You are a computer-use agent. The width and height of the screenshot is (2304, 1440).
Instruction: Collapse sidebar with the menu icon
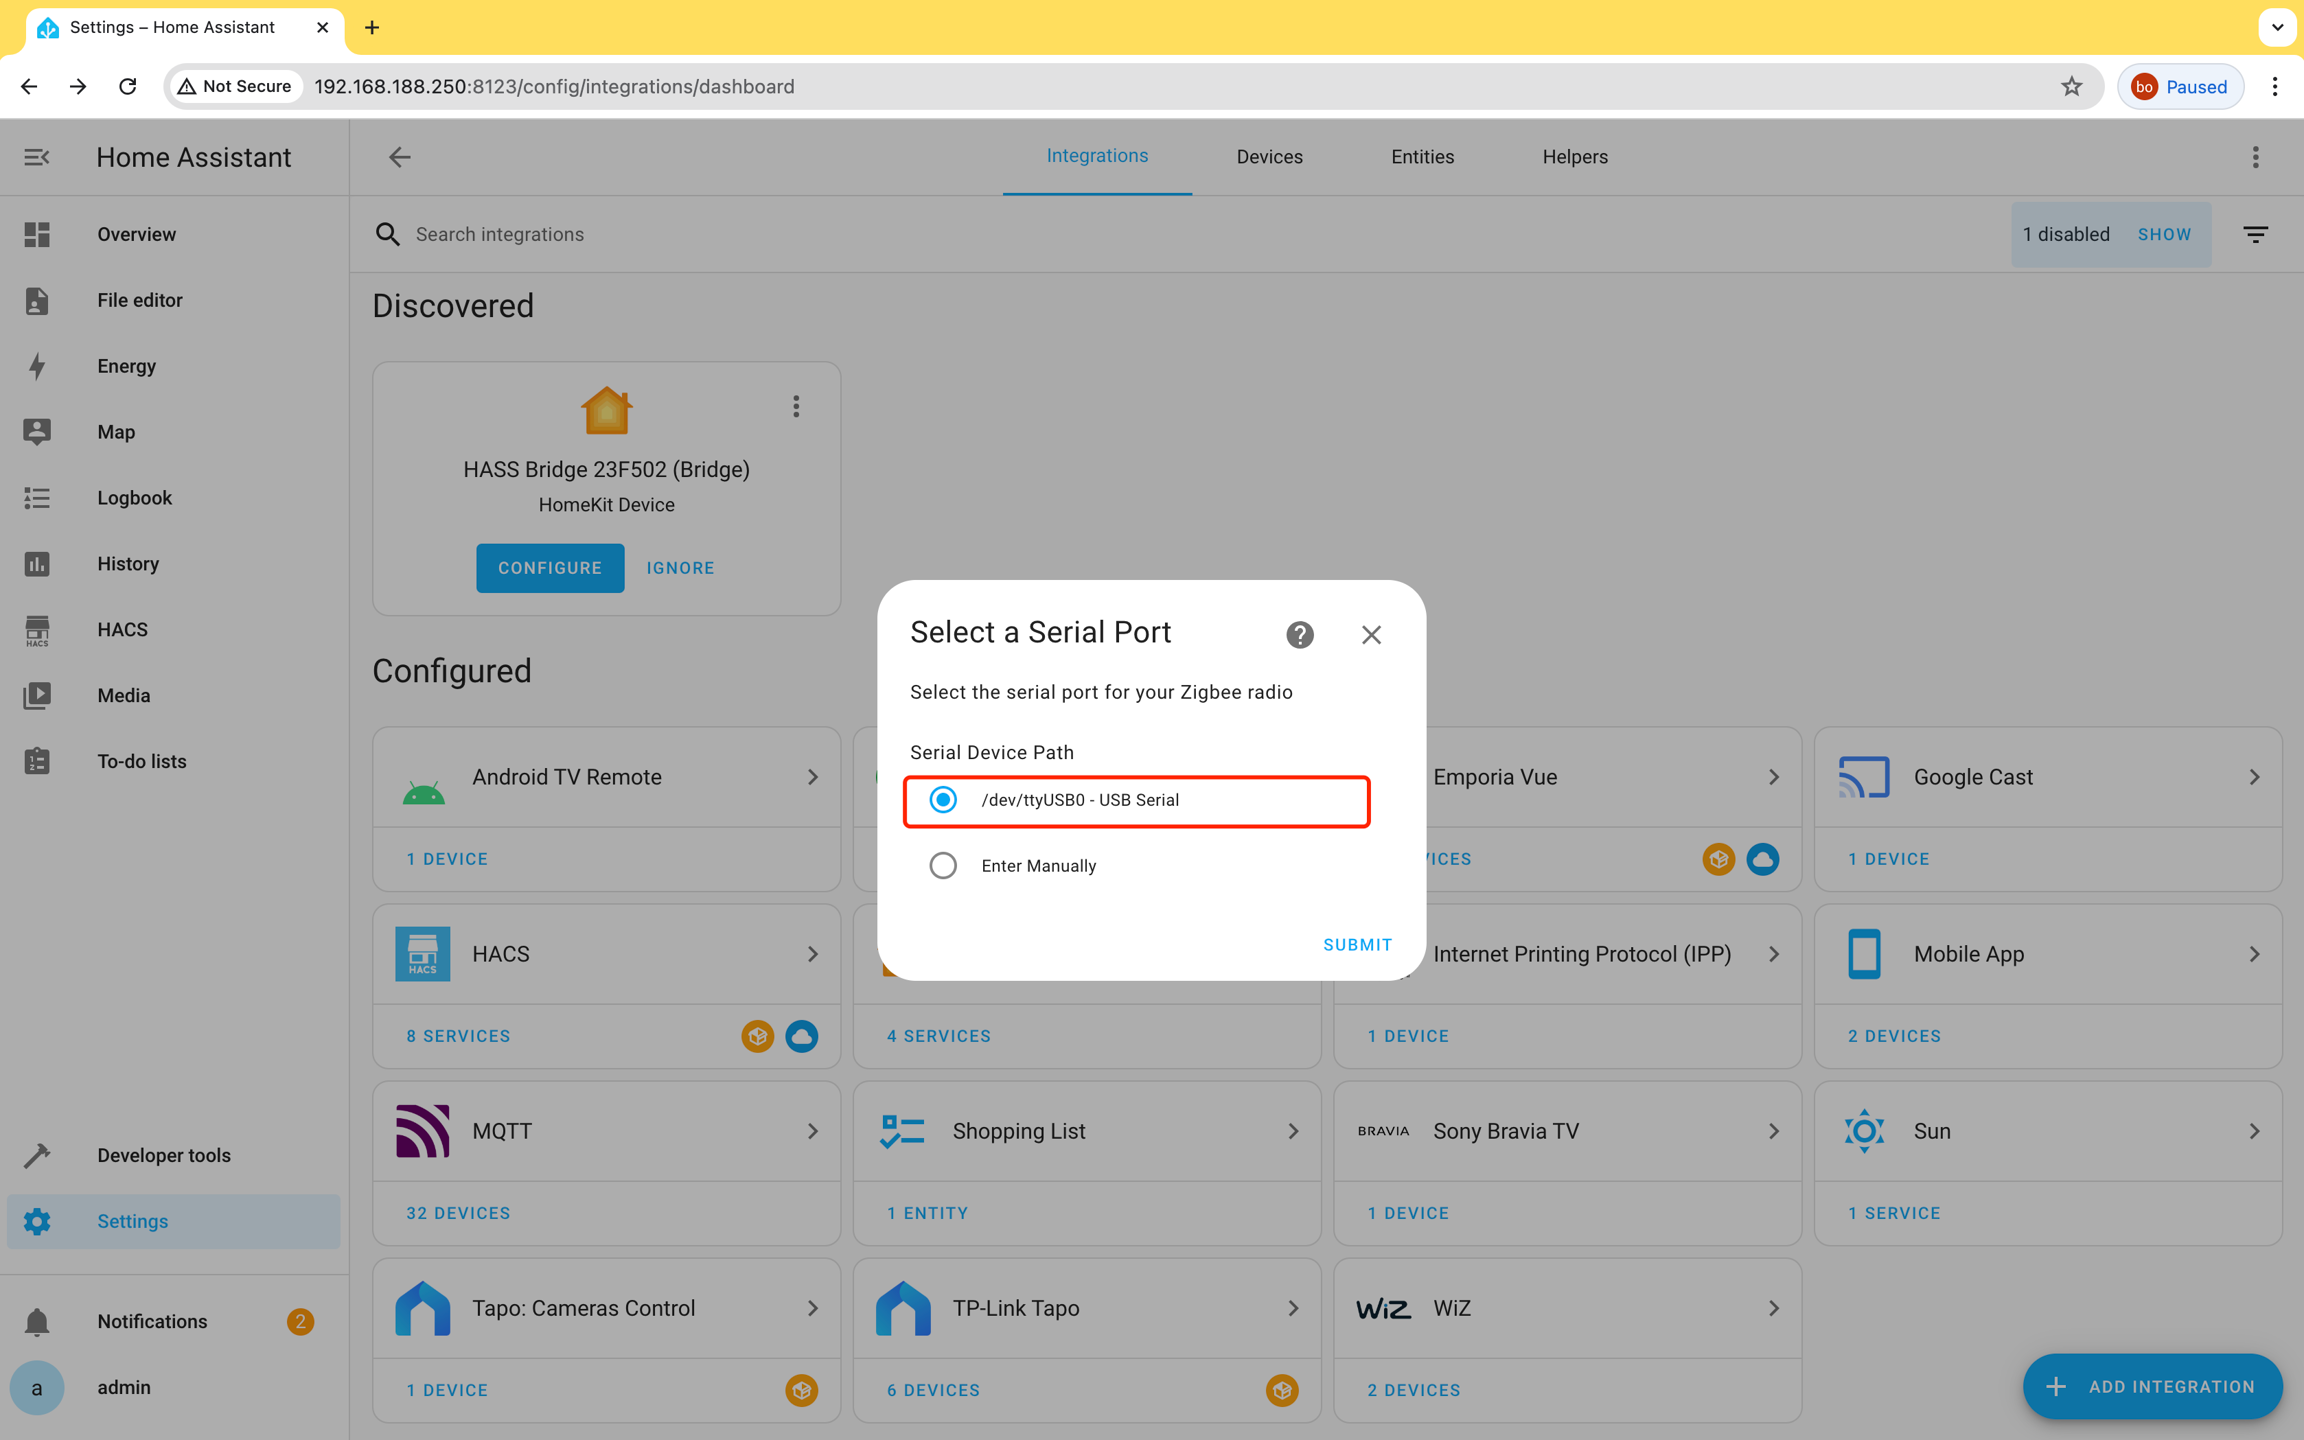[x=37, y=157]
